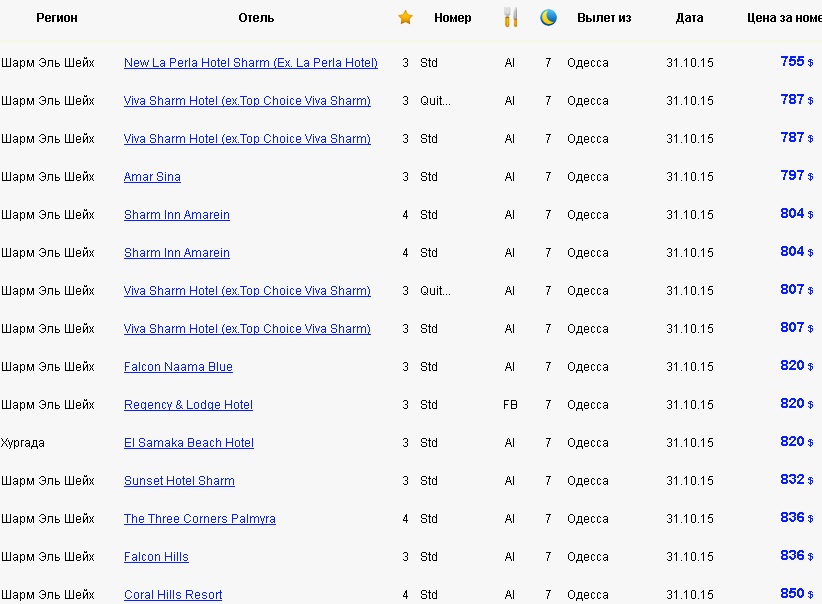
Task: Open the Coral Hills Resort link
Action: tap(173, 595)
